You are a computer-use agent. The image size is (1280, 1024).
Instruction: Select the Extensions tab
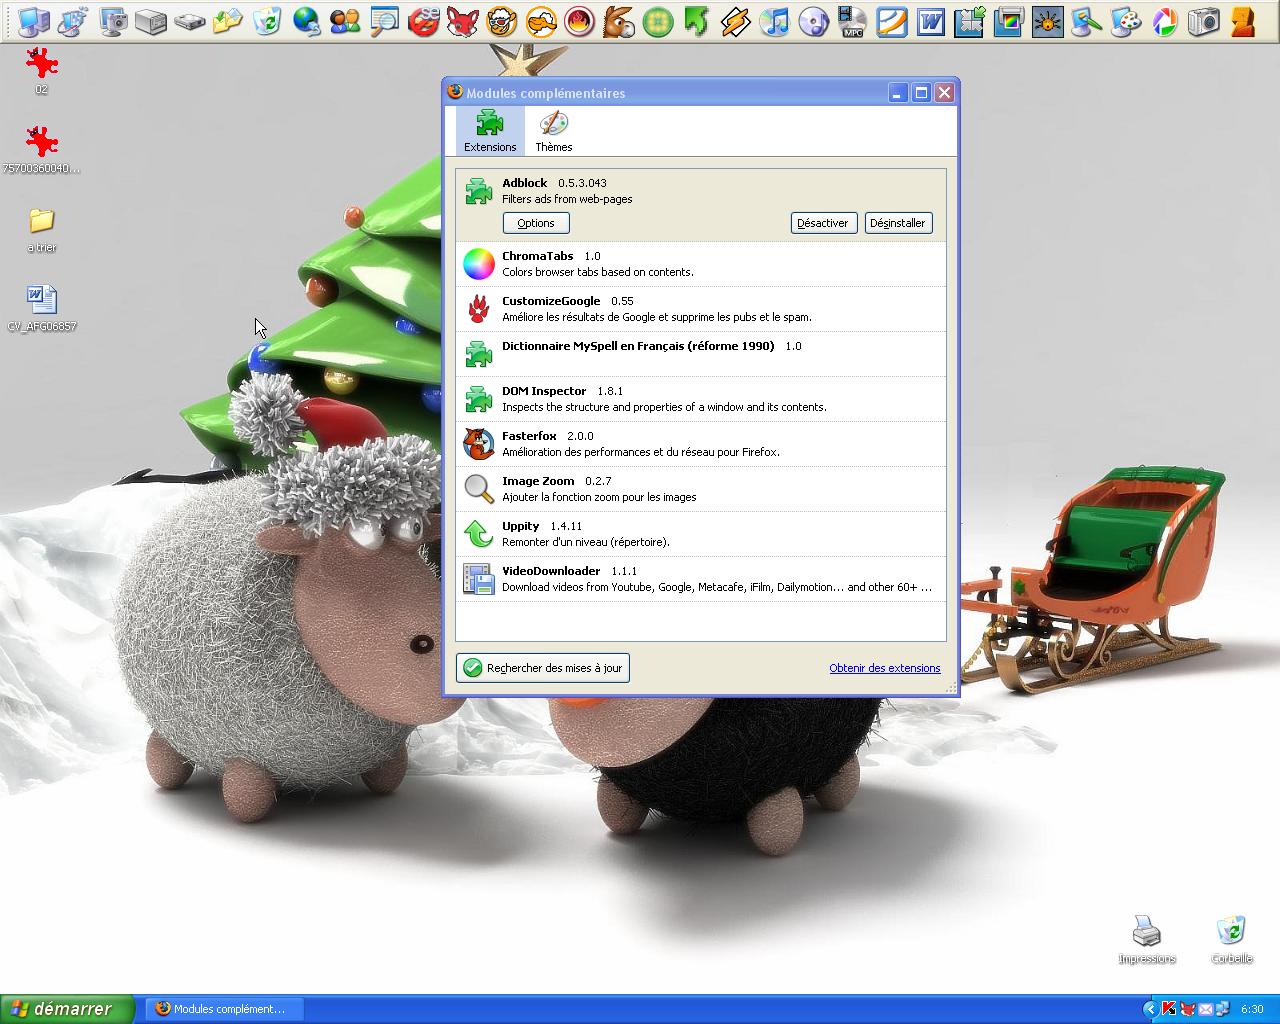(490, 131)
